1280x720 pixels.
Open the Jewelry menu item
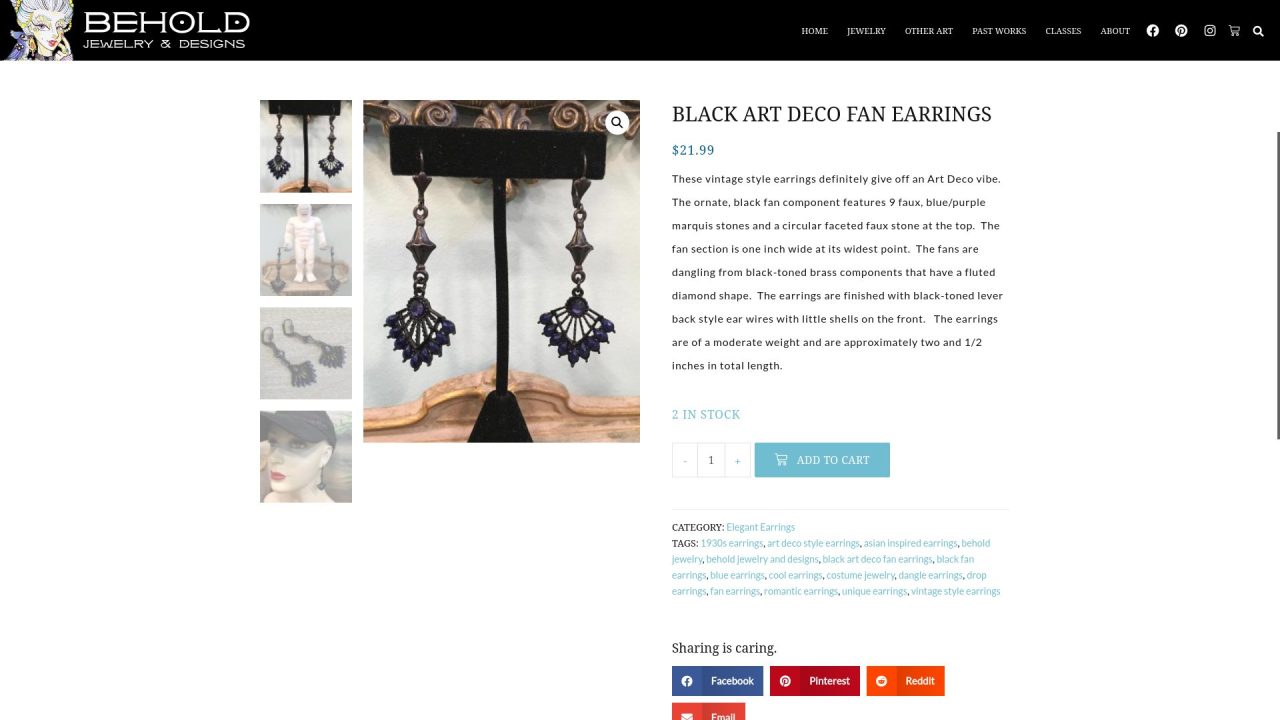866,31
